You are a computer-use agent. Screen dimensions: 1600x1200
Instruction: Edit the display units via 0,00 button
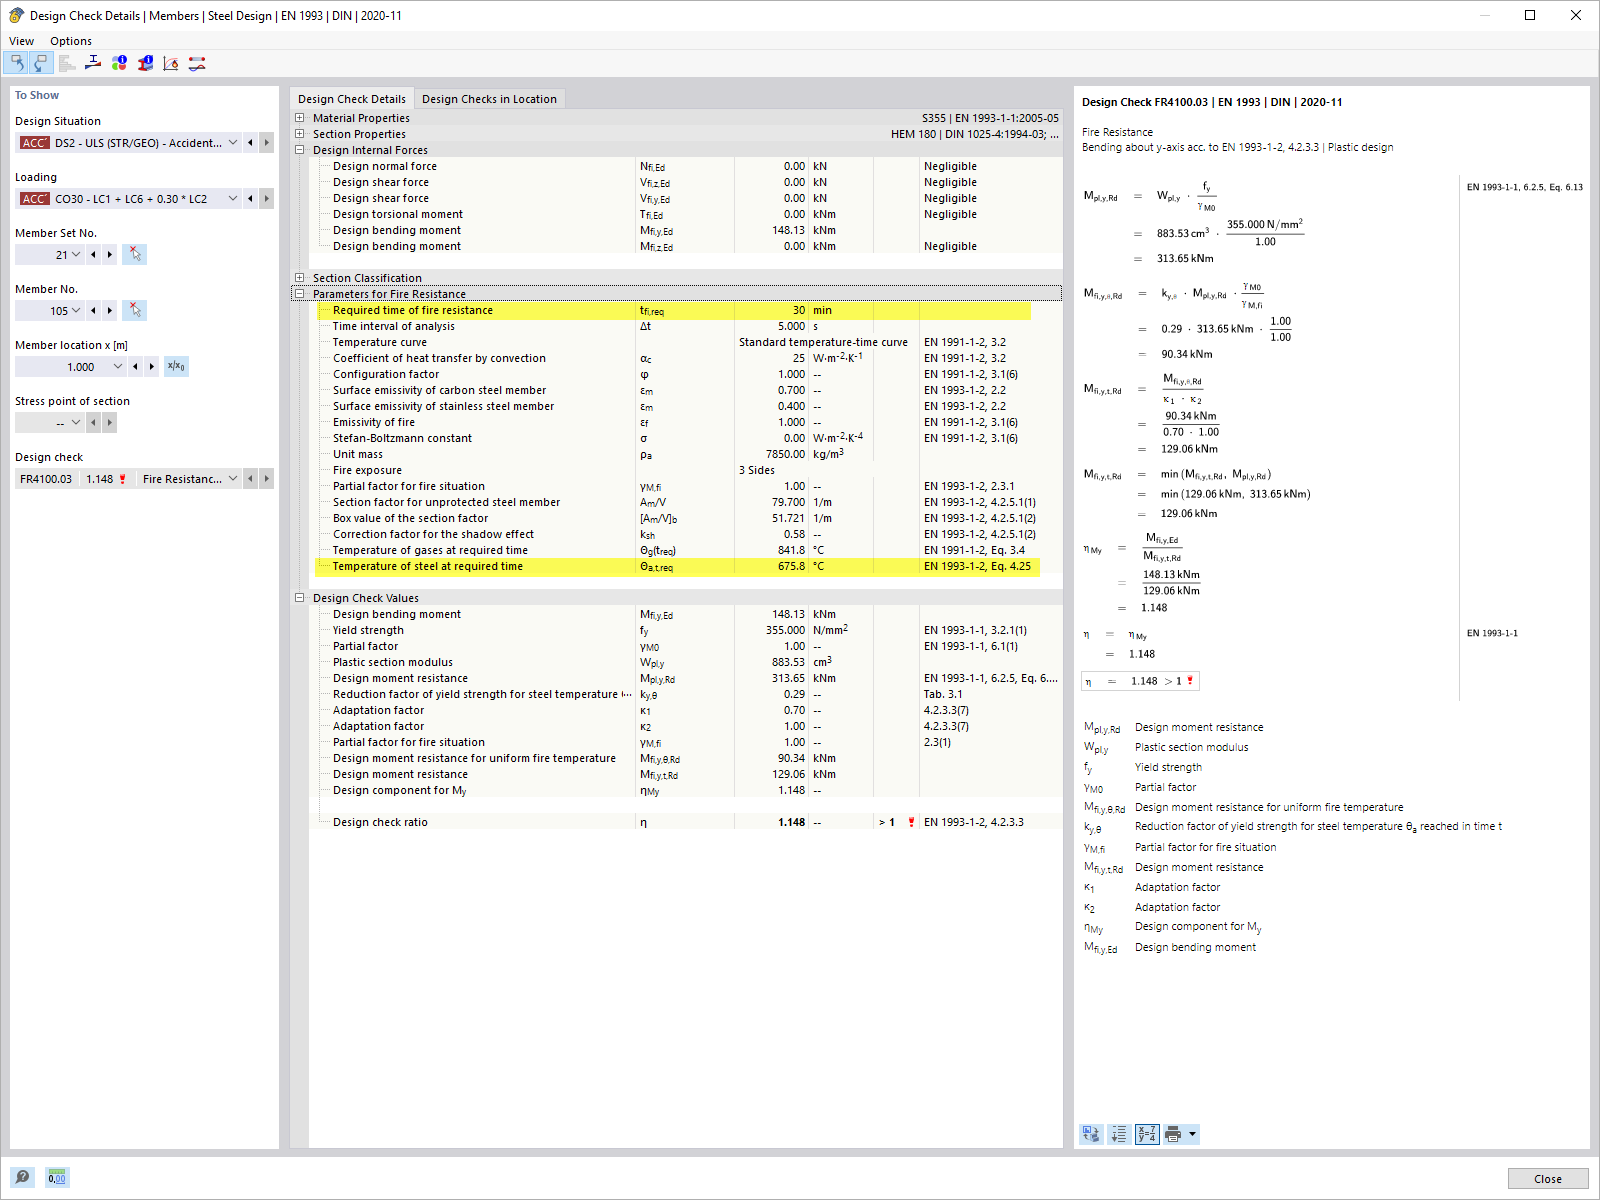point(57,1177)
